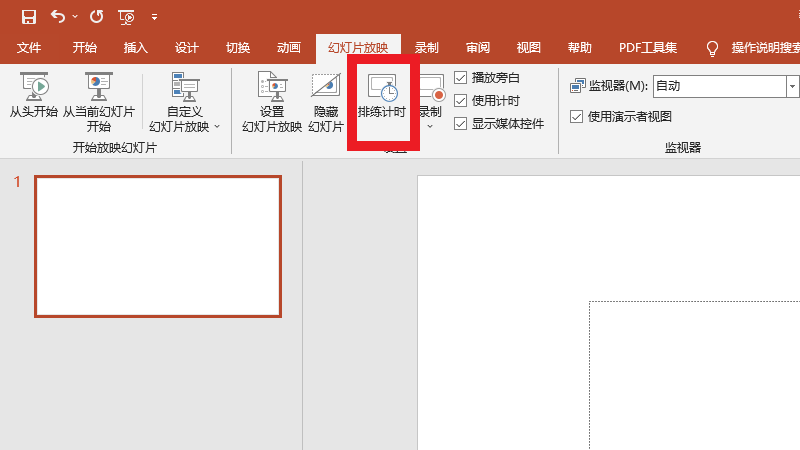Switch to the 插入 ribbon tab
This screenshot has height=450, width=800.
(x=135, y=48)
